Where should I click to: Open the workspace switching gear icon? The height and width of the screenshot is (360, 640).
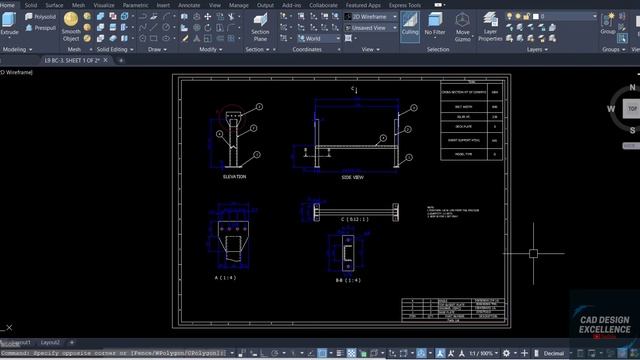click(x=507, y=353)
